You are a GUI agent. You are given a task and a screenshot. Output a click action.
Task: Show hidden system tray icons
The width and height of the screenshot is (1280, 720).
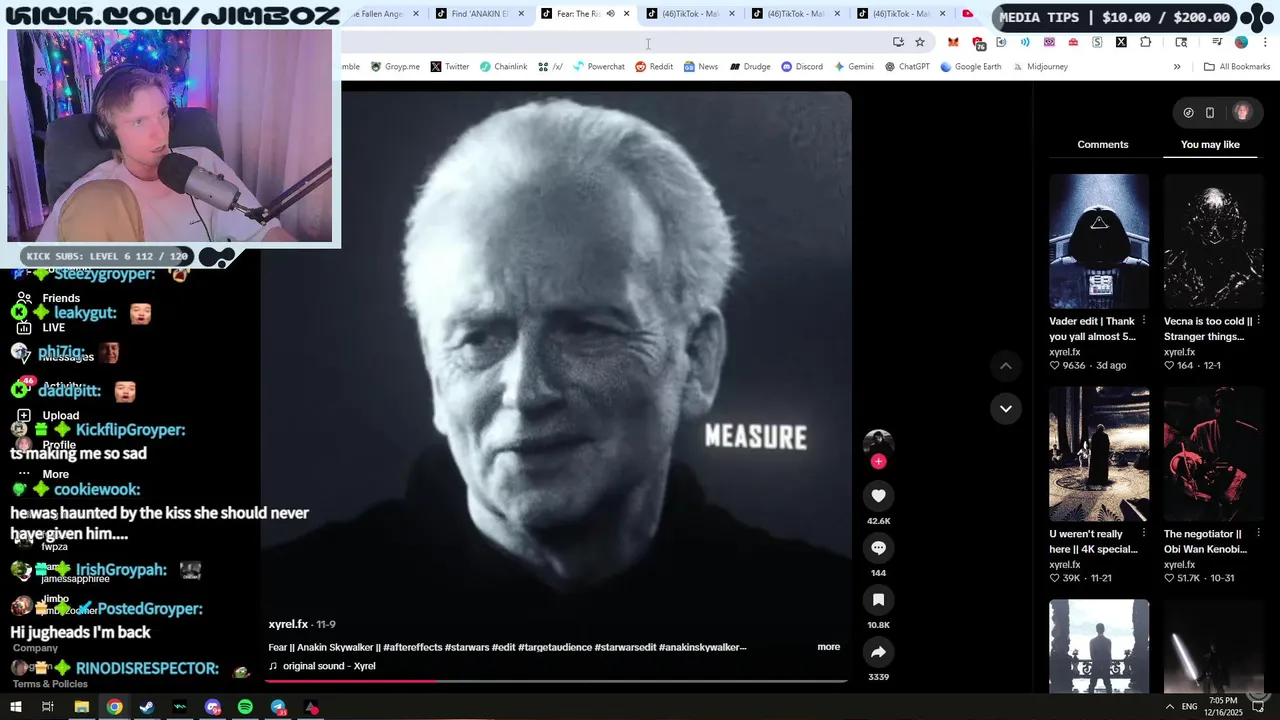tap(1169, 706)
